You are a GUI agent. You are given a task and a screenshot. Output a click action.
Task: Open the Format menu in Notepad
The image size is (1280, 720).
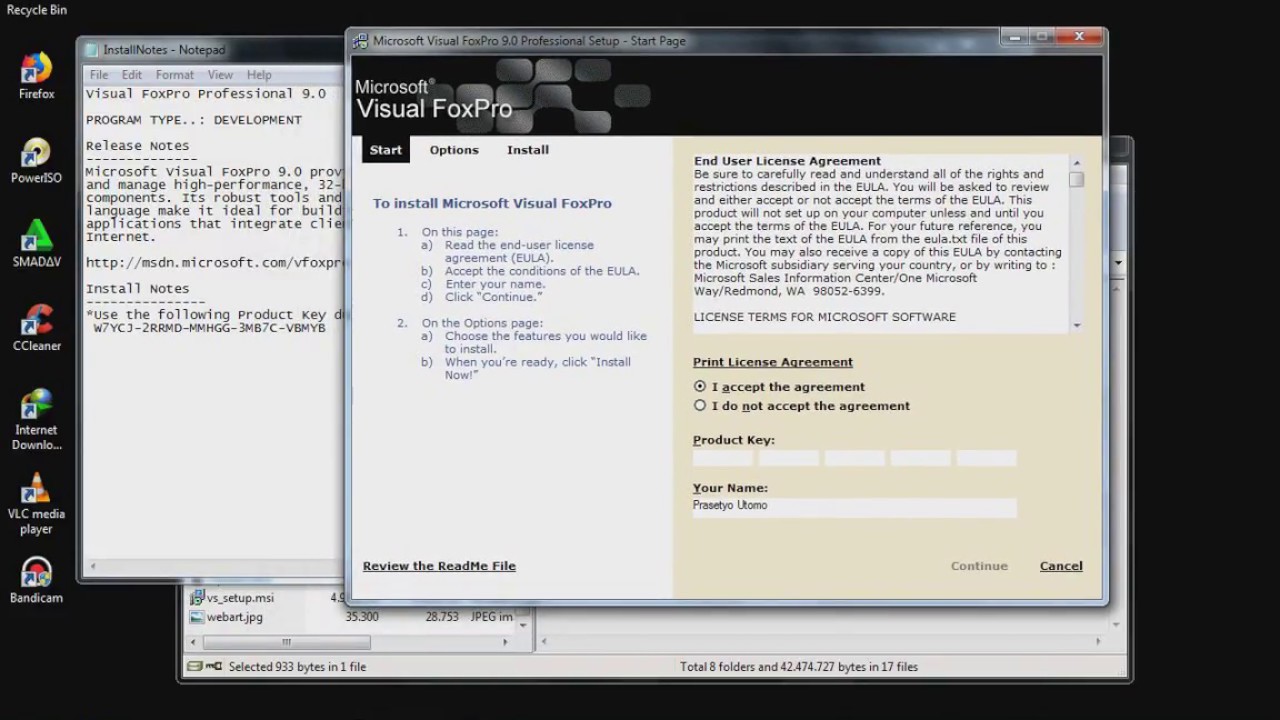174,75
